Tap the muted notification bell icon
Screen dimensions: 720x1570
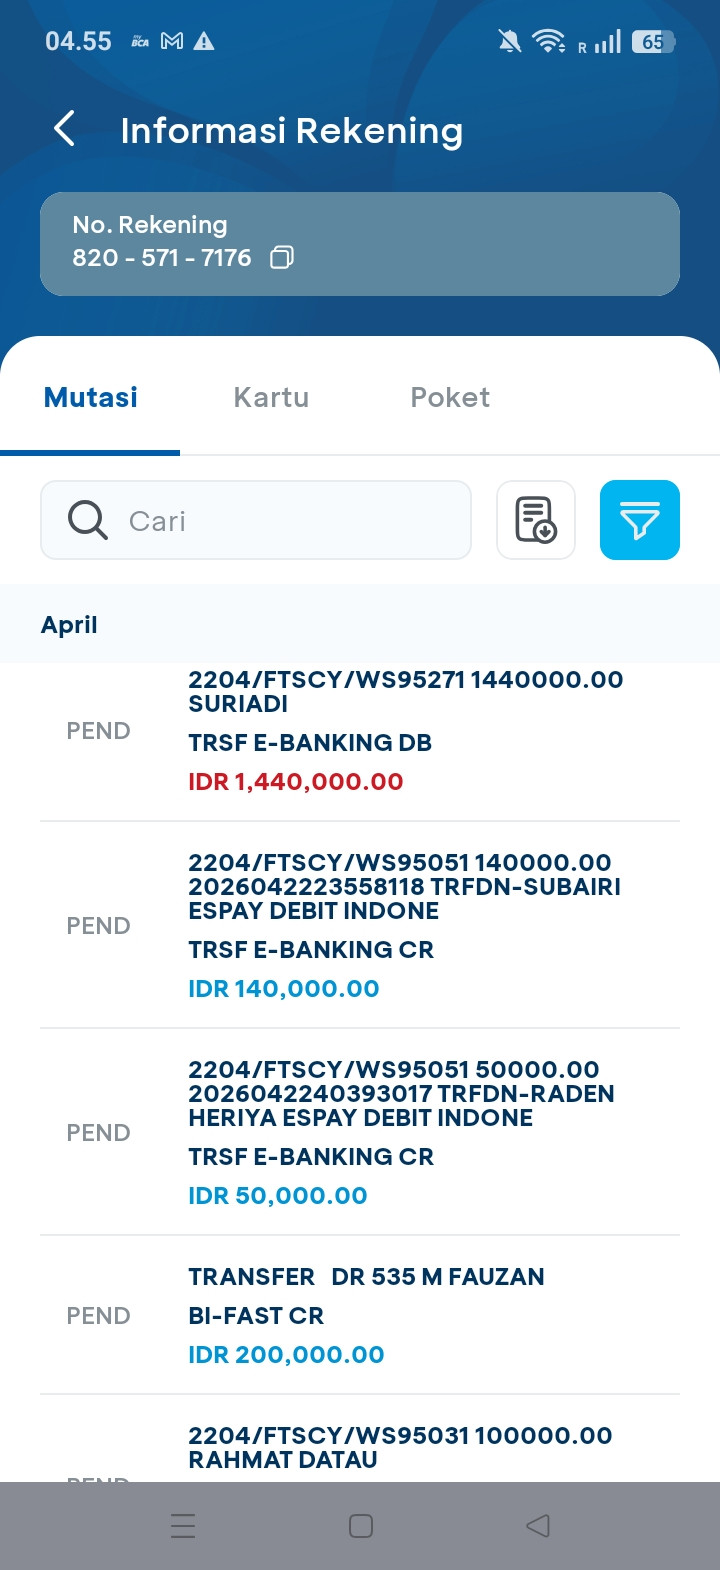click(x=509, y=41)
